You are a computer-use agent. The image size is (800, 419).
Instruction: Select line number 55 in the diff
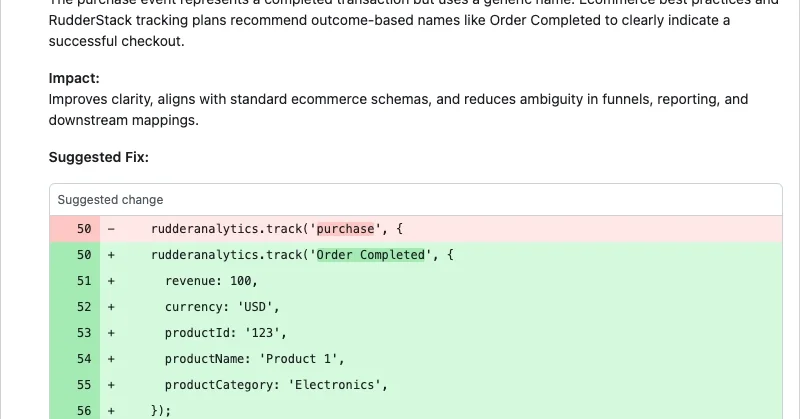pos(84,385)
